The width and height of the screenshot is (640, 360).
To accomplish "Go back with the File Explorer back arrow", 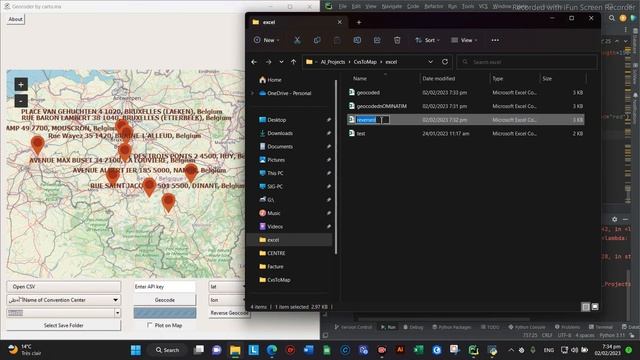I will (x=254, y=62).
